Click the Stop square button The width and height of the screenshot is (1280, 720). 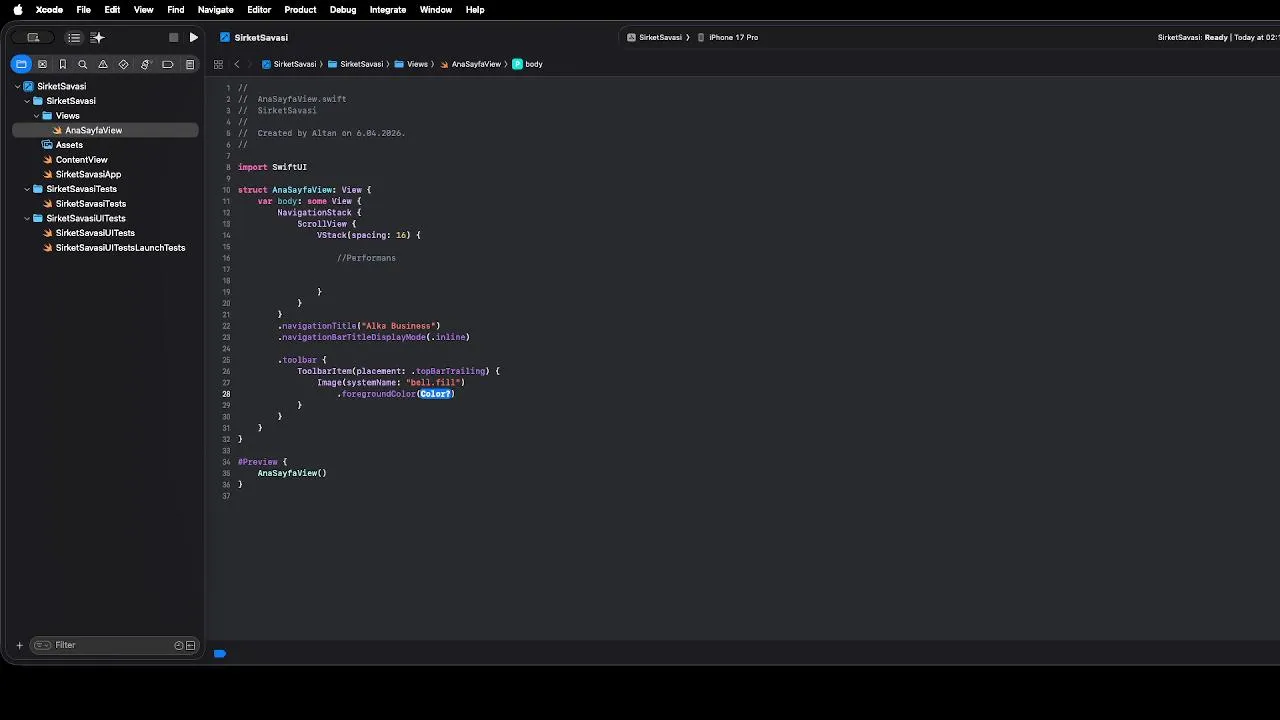(173, 37)
